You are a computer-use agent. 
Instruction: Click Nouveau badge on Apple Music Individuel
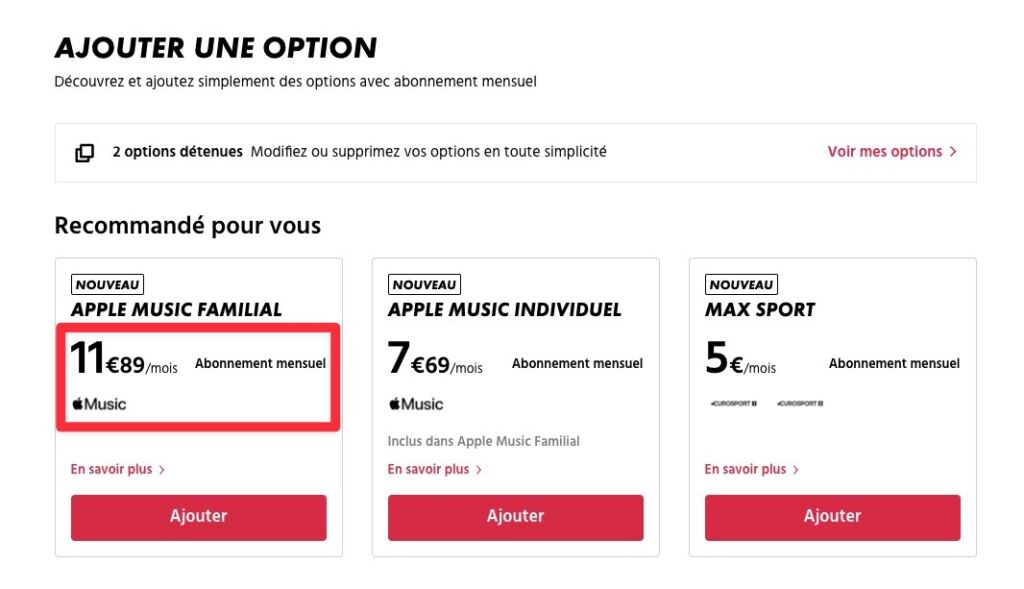pos(424,284)
